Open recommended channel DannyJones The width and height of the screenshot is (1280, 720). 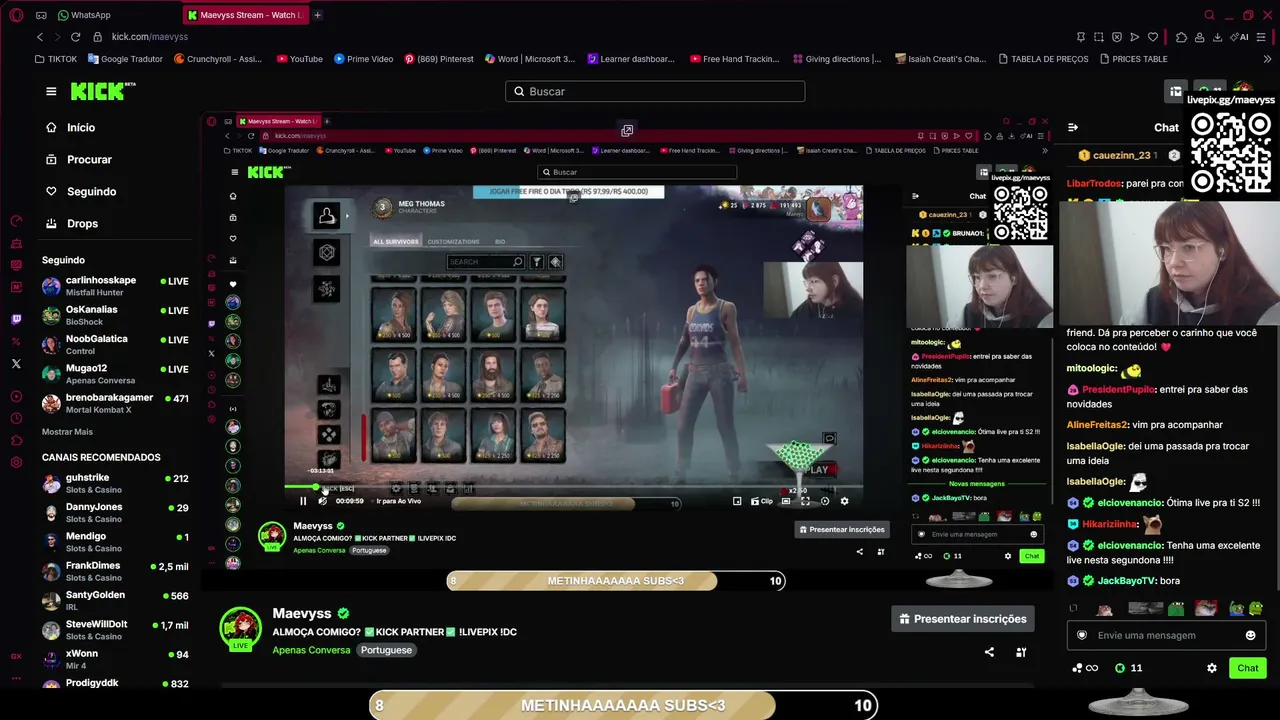pyautogui.click(x=115, y=513)
